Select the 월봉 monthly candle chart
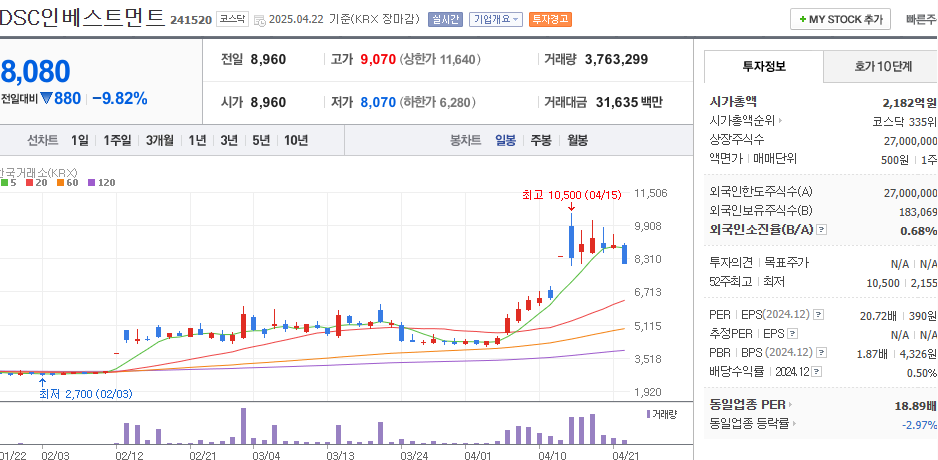 pos(578,141)
